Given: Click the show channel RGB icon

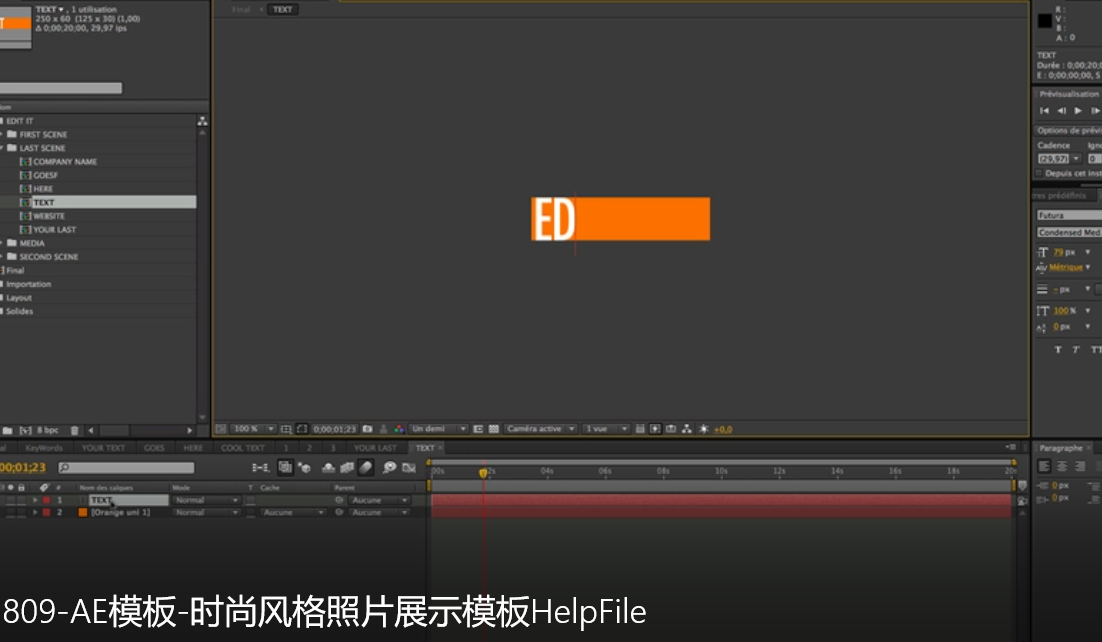Looking at the screenshot, I should 398,429.
